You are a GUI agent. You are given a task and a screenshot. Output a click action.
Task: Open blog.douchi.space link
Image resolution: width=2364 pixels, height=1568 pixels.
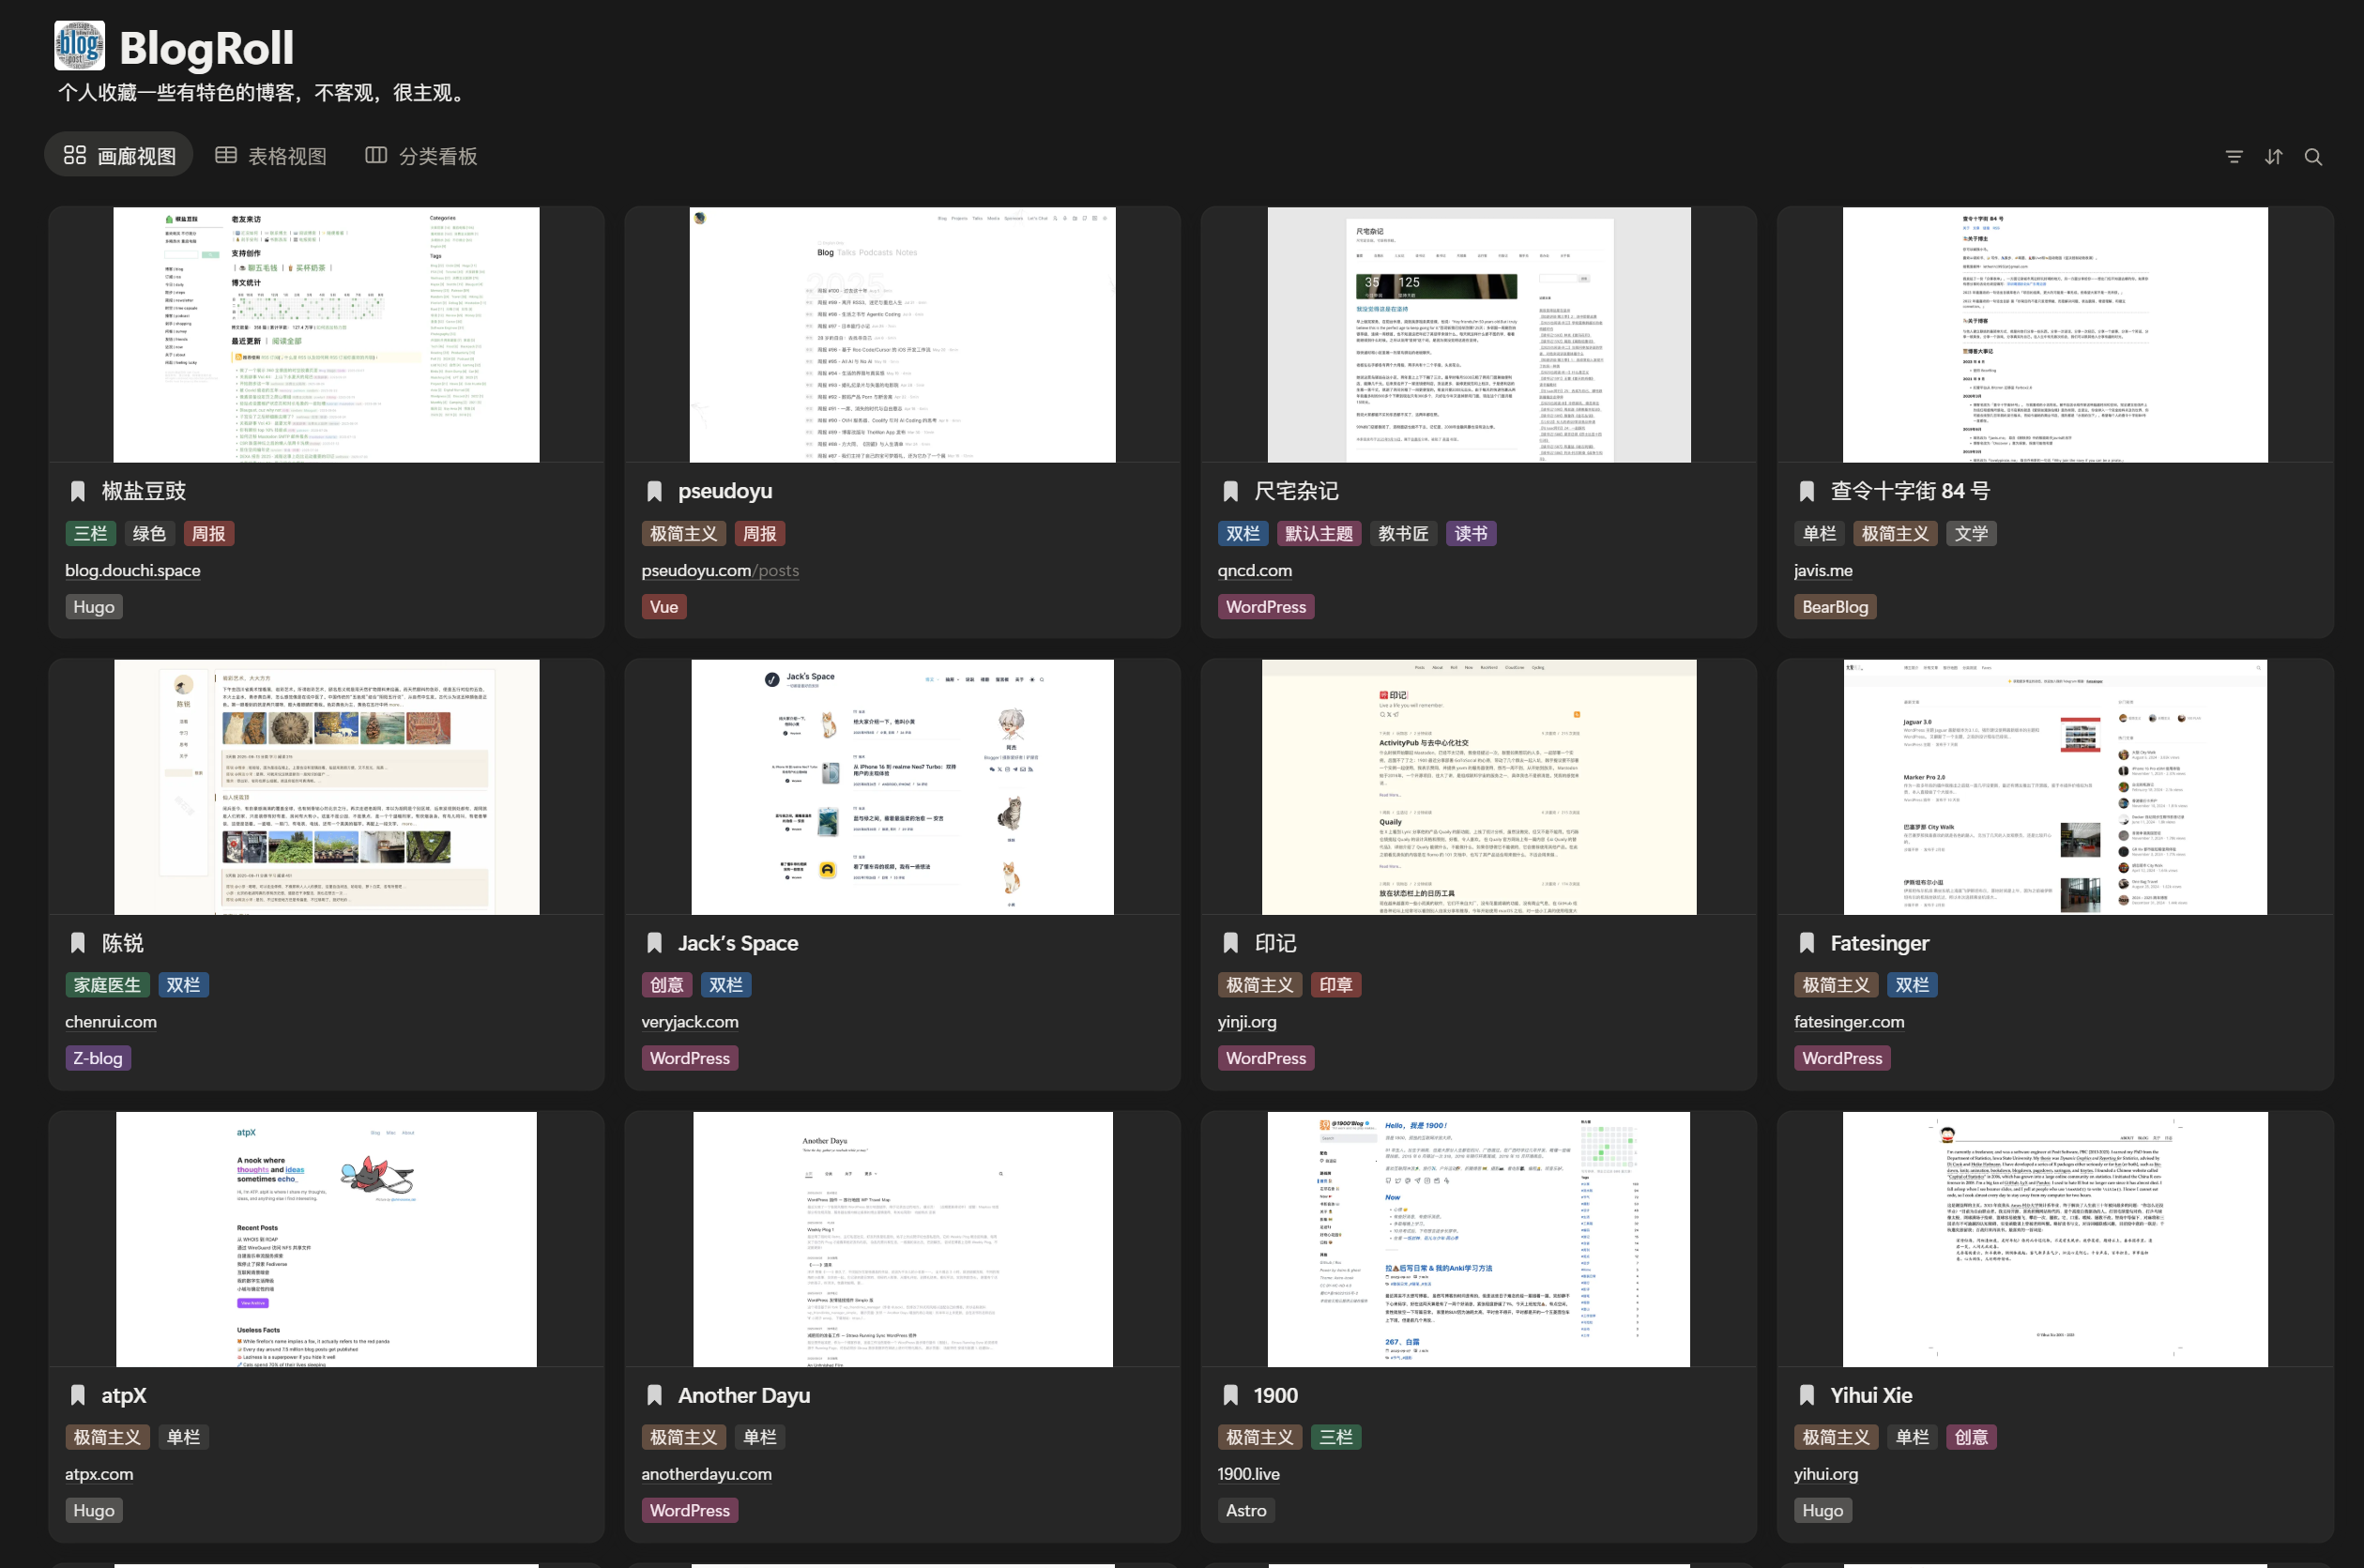(x=132, y=570)
